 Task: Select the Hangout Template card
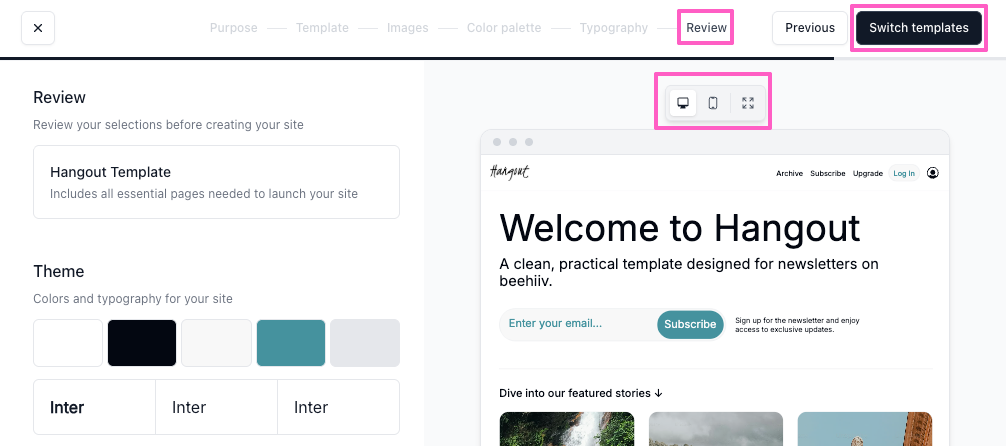(x=216, y=182)
